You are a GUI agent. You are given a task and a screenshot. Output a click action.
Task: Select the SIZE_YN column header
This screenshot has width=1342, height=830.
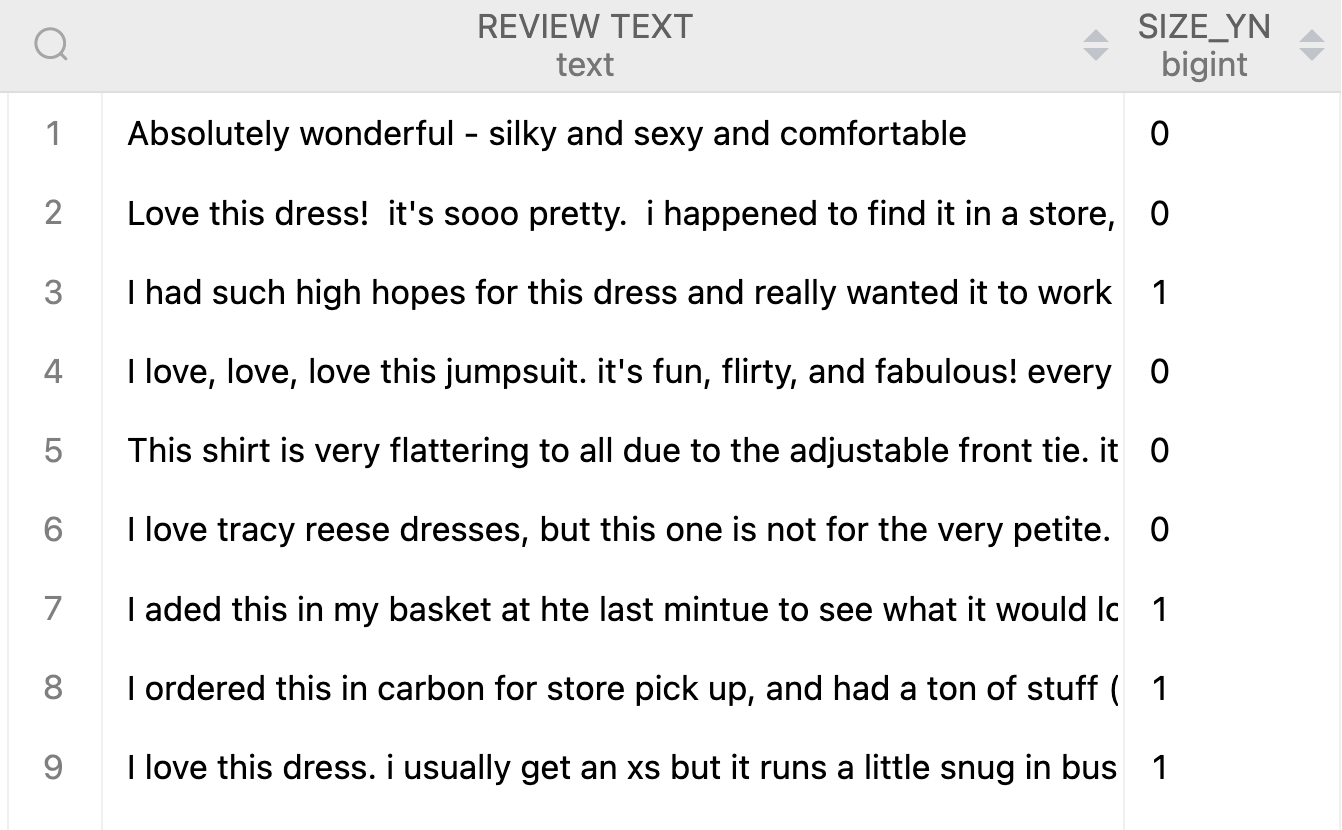point(1204,45)
